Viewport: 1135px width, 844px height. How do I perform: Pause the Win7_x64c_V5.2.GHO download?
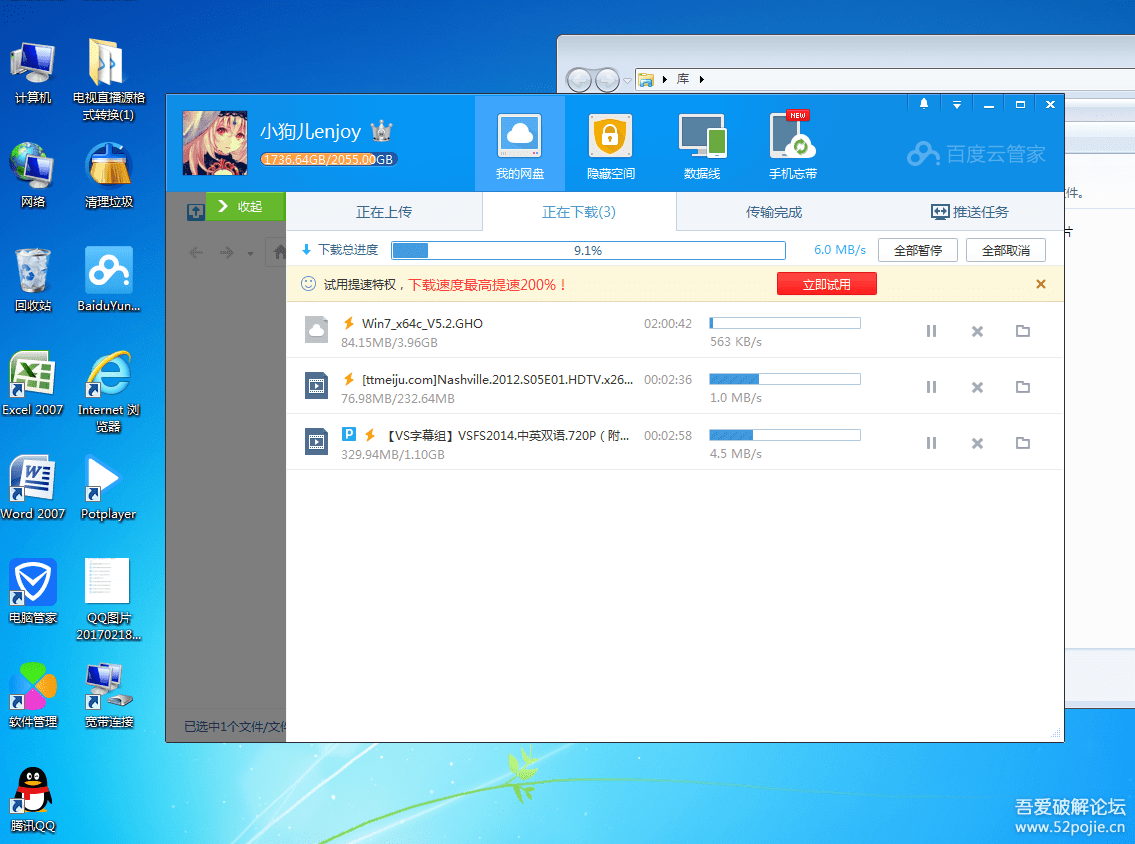[932, 332]
